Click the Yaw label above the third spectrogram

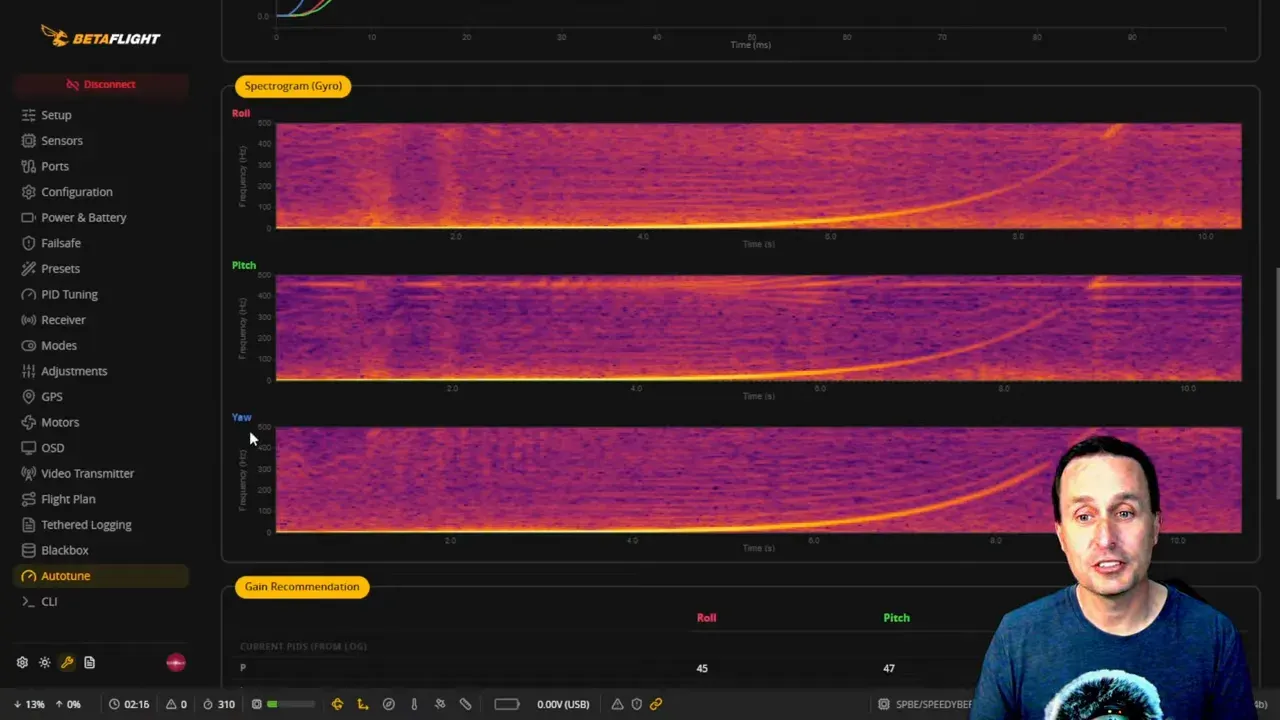(241, 417)
